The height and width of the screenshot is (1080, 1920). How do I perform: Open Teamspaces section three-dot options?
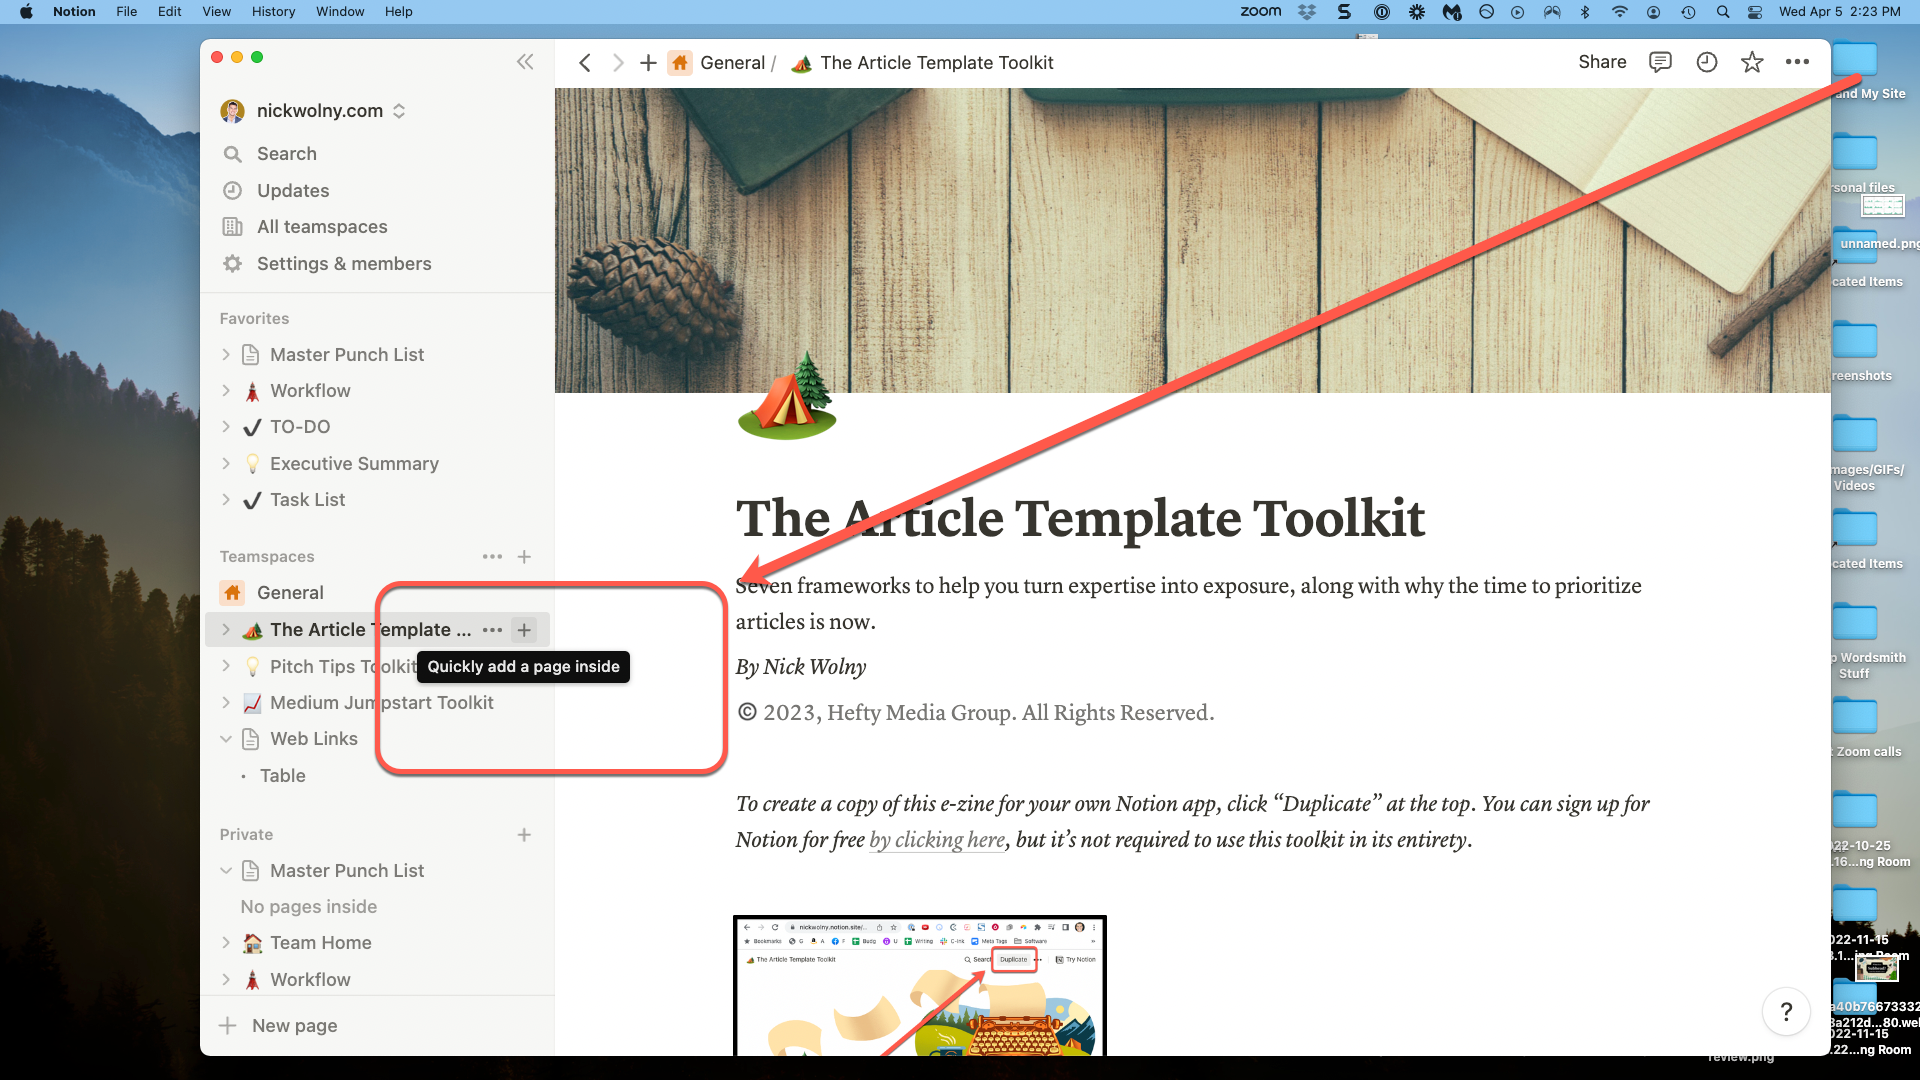pos(492,556)
